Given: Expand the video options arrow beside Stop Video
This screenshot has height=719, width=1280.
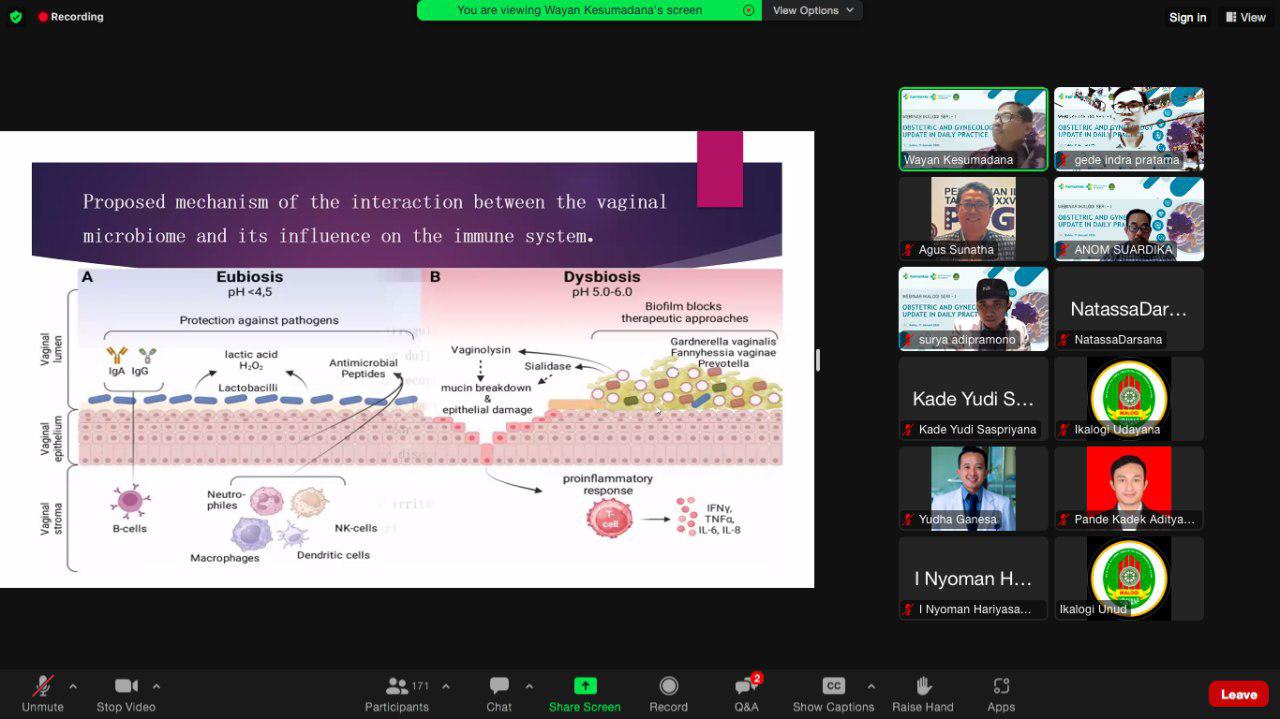Looking at the screenshot, I should pyautogui.click(x=156, y=686).
